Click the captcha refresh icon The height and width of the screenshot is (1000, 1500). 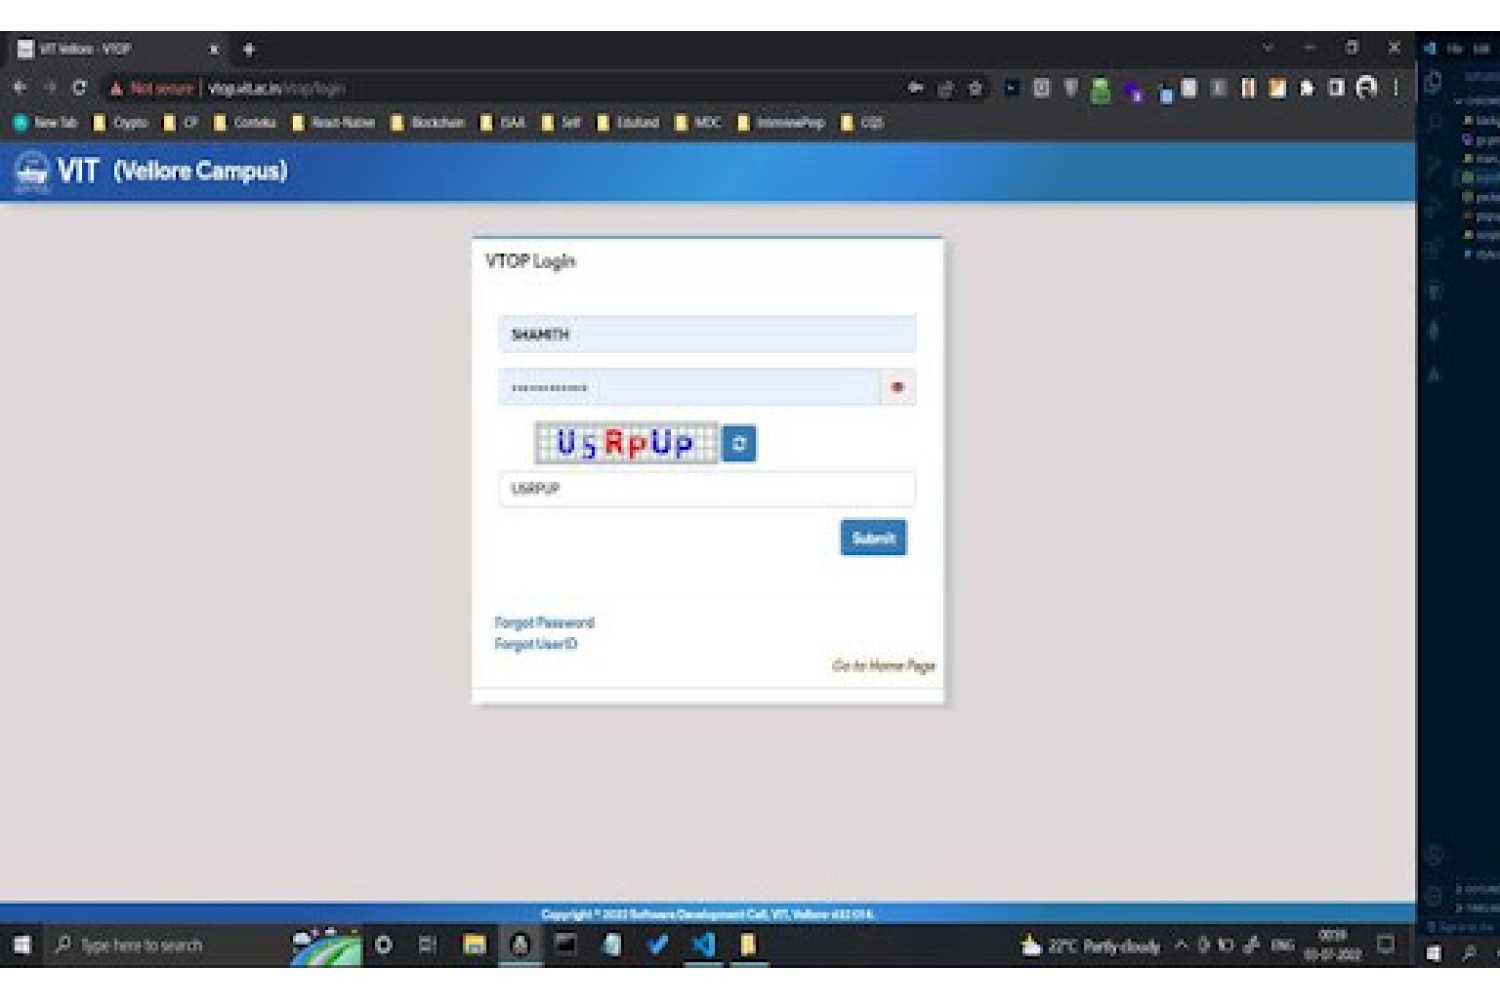739,444
